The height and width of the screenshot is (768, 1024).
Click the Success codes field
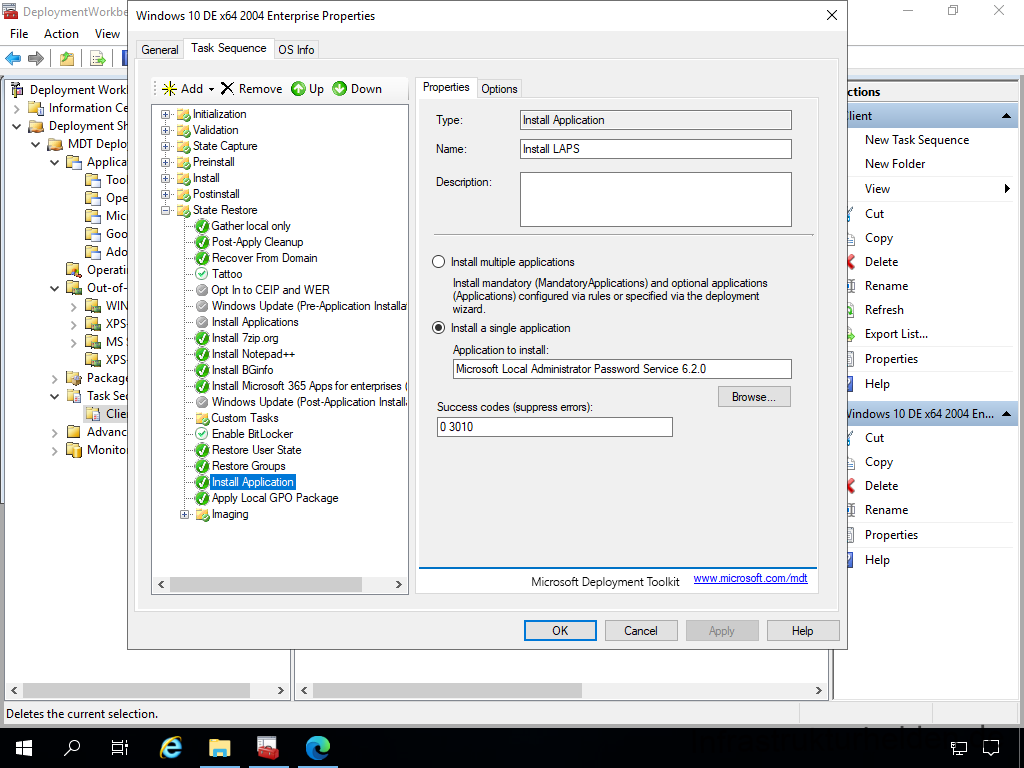point(554,427)
